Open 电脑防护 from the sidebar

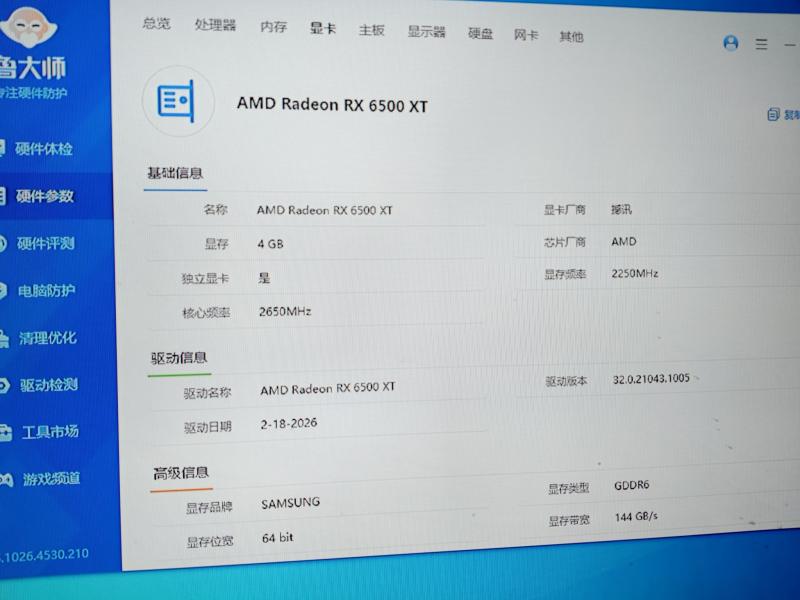(45, 291)
